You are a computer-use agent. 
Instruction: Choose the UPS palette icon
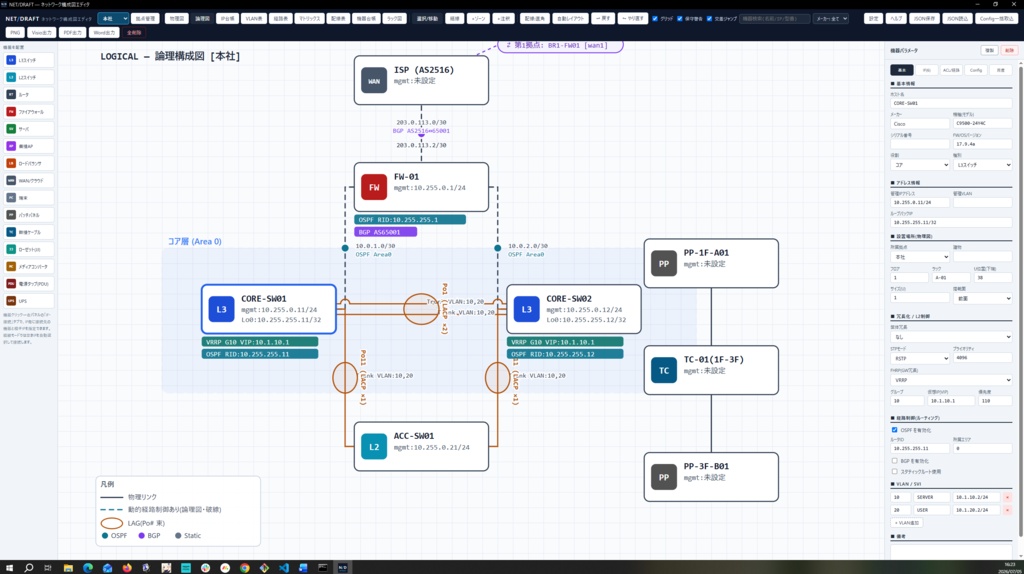pos(11,301)
